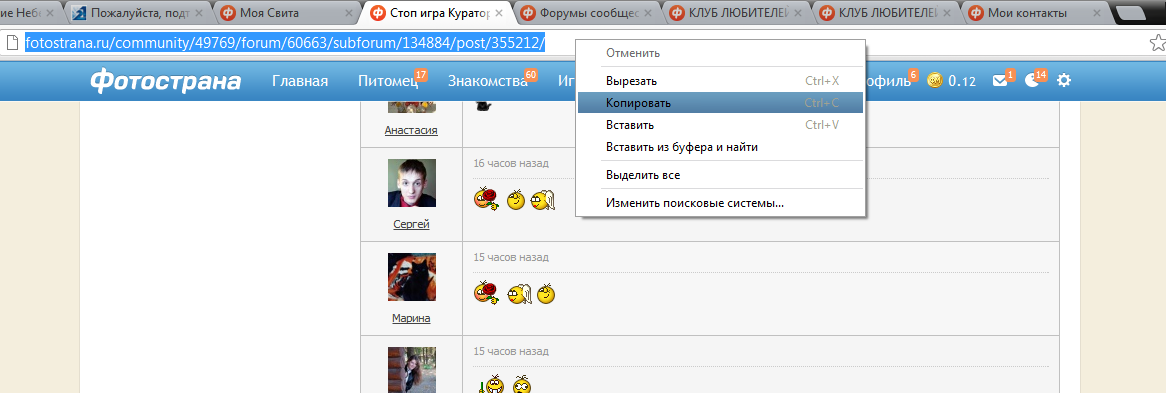
Task: Select the 'Копировать' context menu entry
Action: tap(720, 103)
